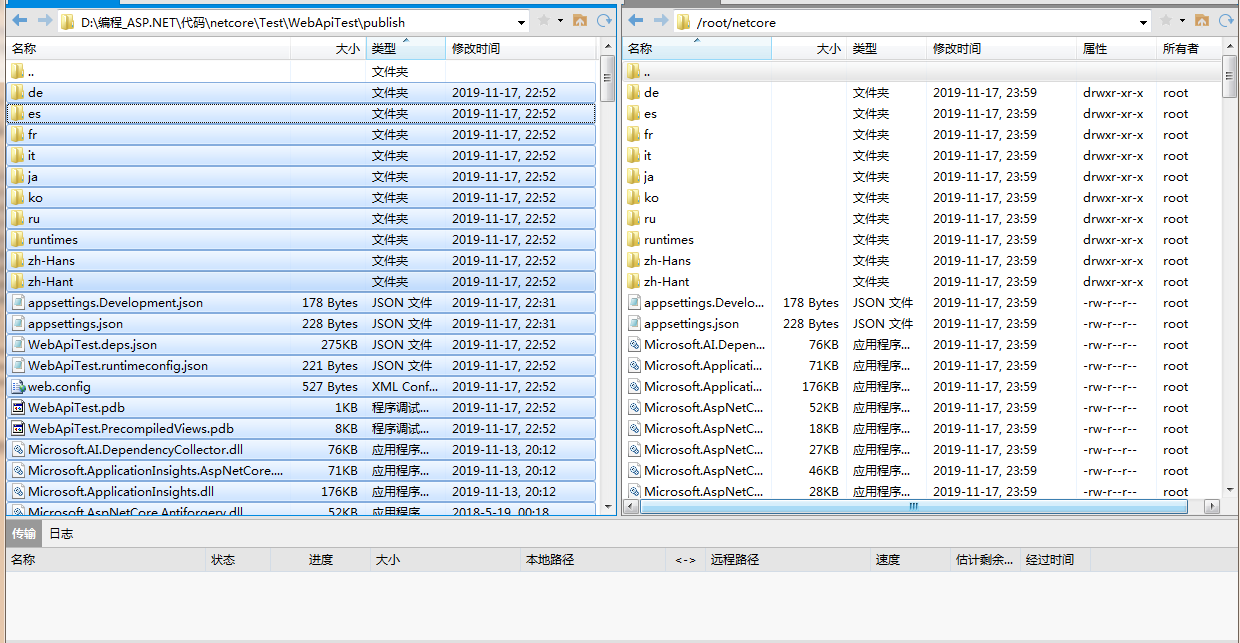Screen dimensions: 1240x643
Task: Click the local zh-Hant folder icon
Action: [18, 282]
